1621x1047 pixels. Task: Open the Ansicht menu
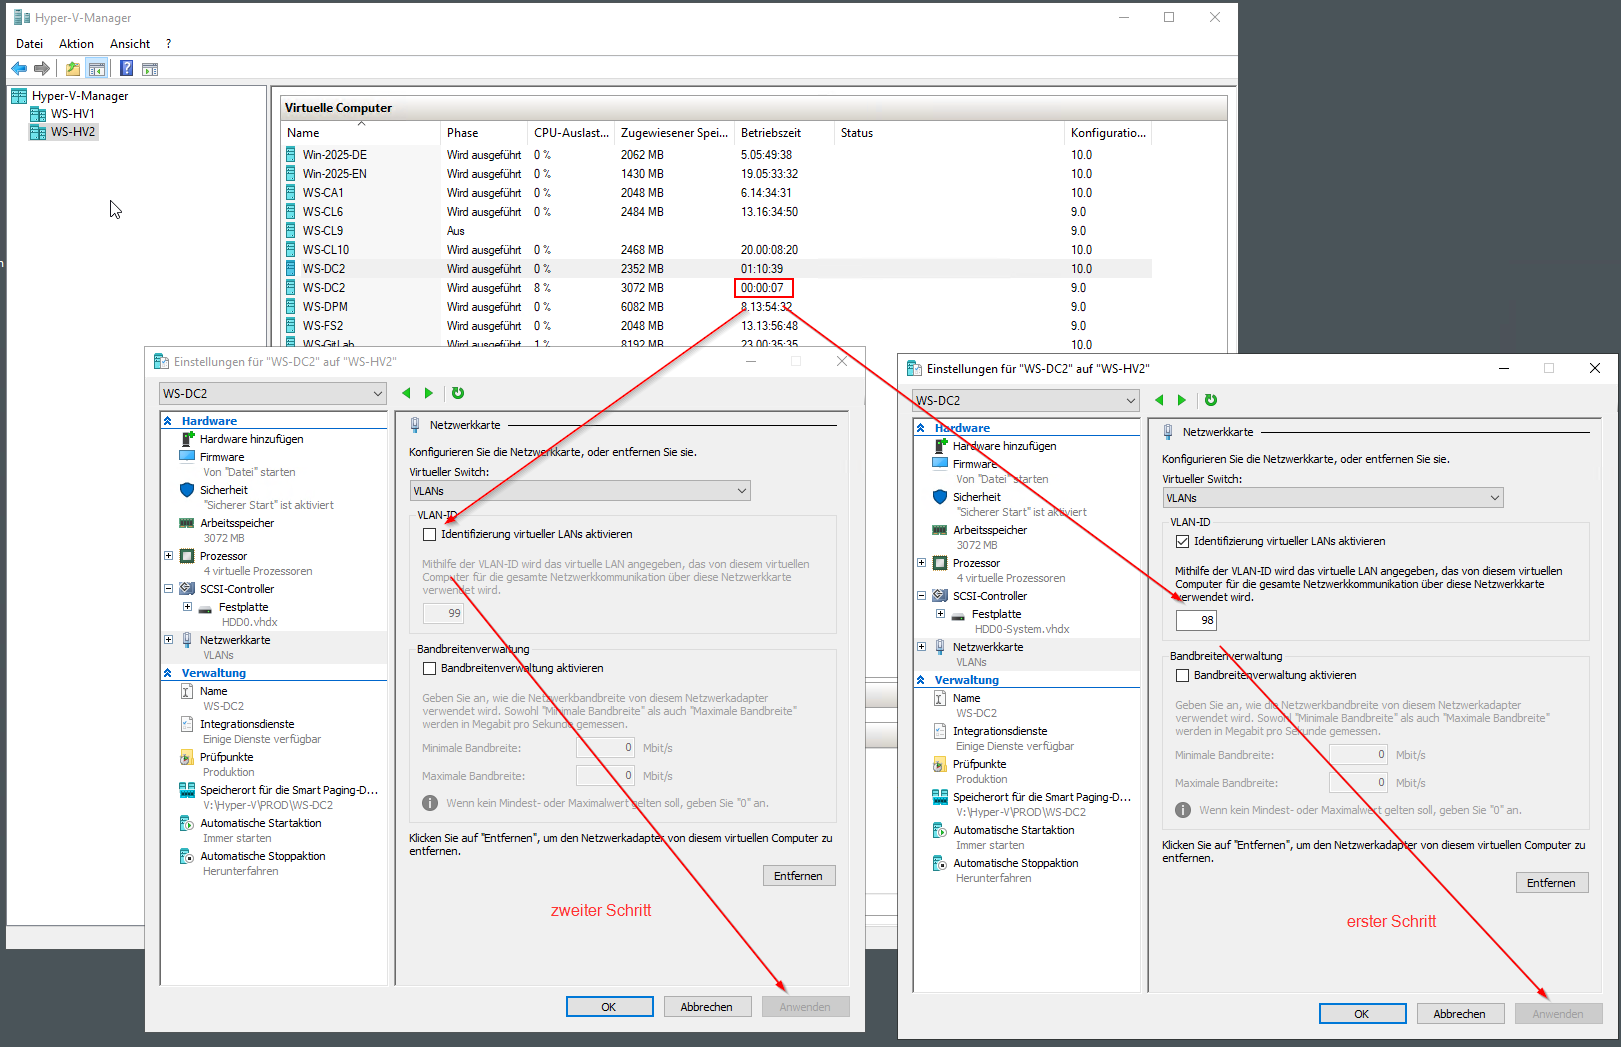point(130,44)
